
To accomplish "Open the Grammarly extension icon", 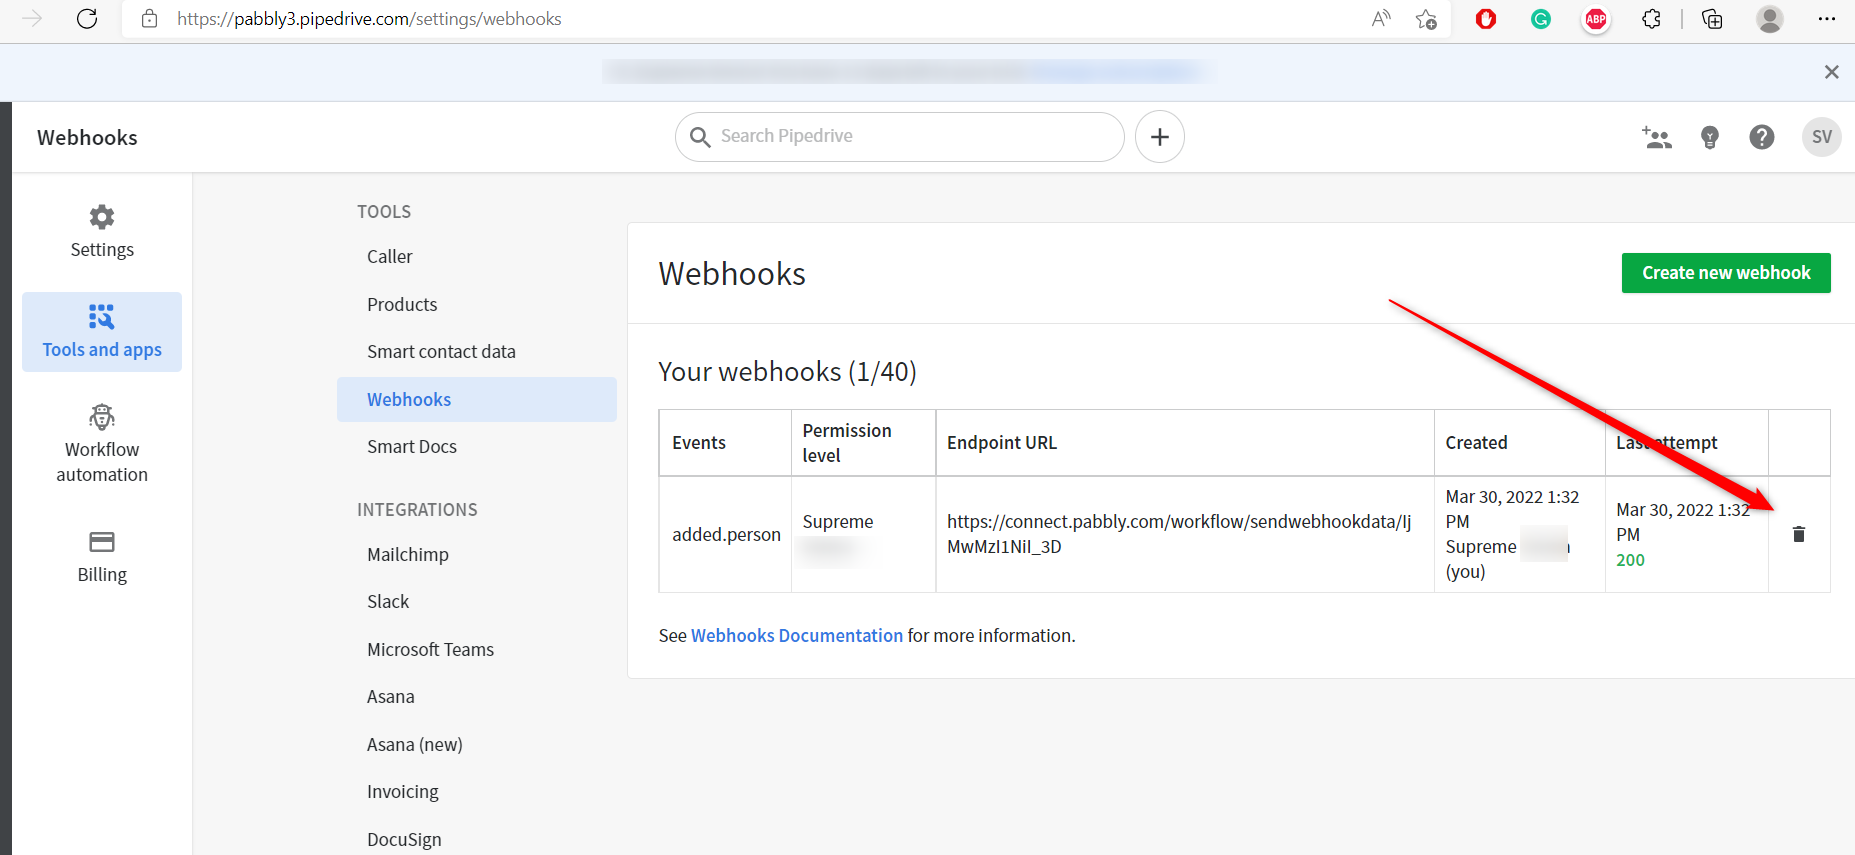I will (x=1541, y=19).
